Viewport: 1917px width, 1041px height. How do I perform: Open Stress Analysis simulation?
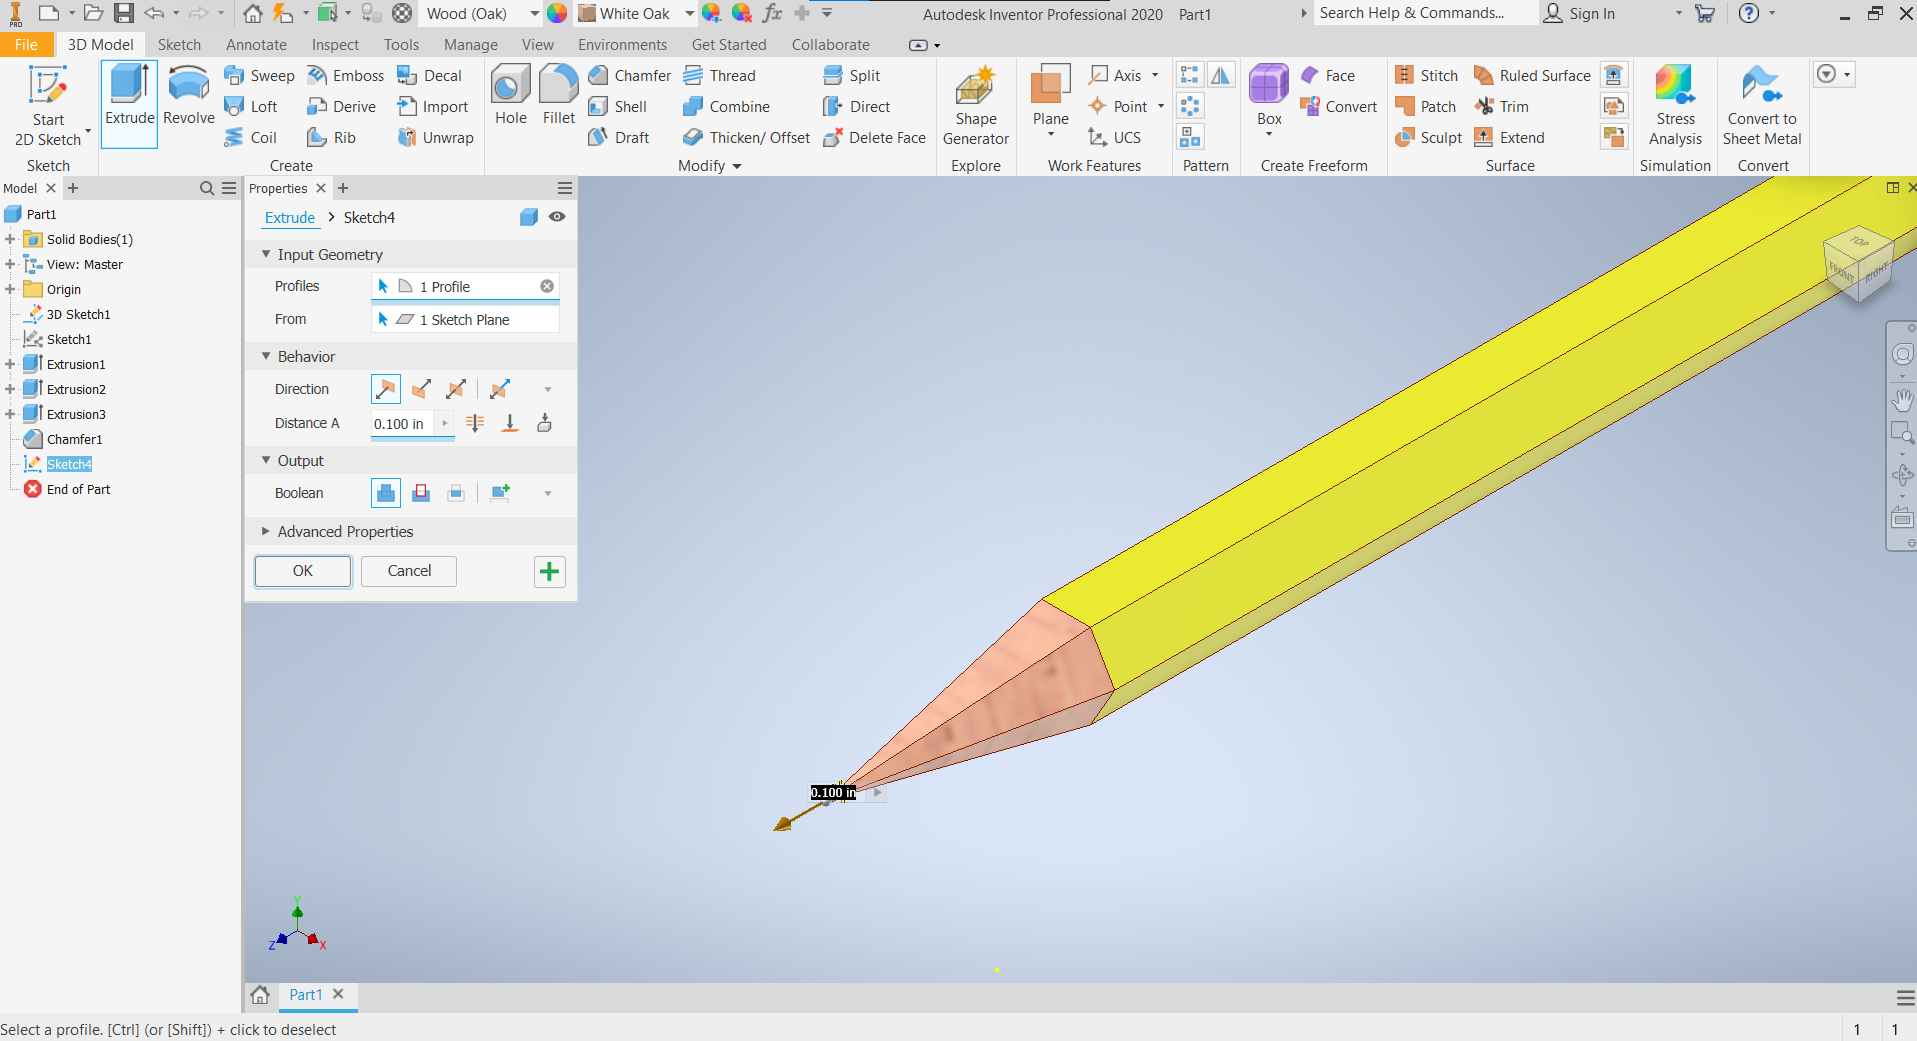pyautogui.click(x=1675, y=106)
